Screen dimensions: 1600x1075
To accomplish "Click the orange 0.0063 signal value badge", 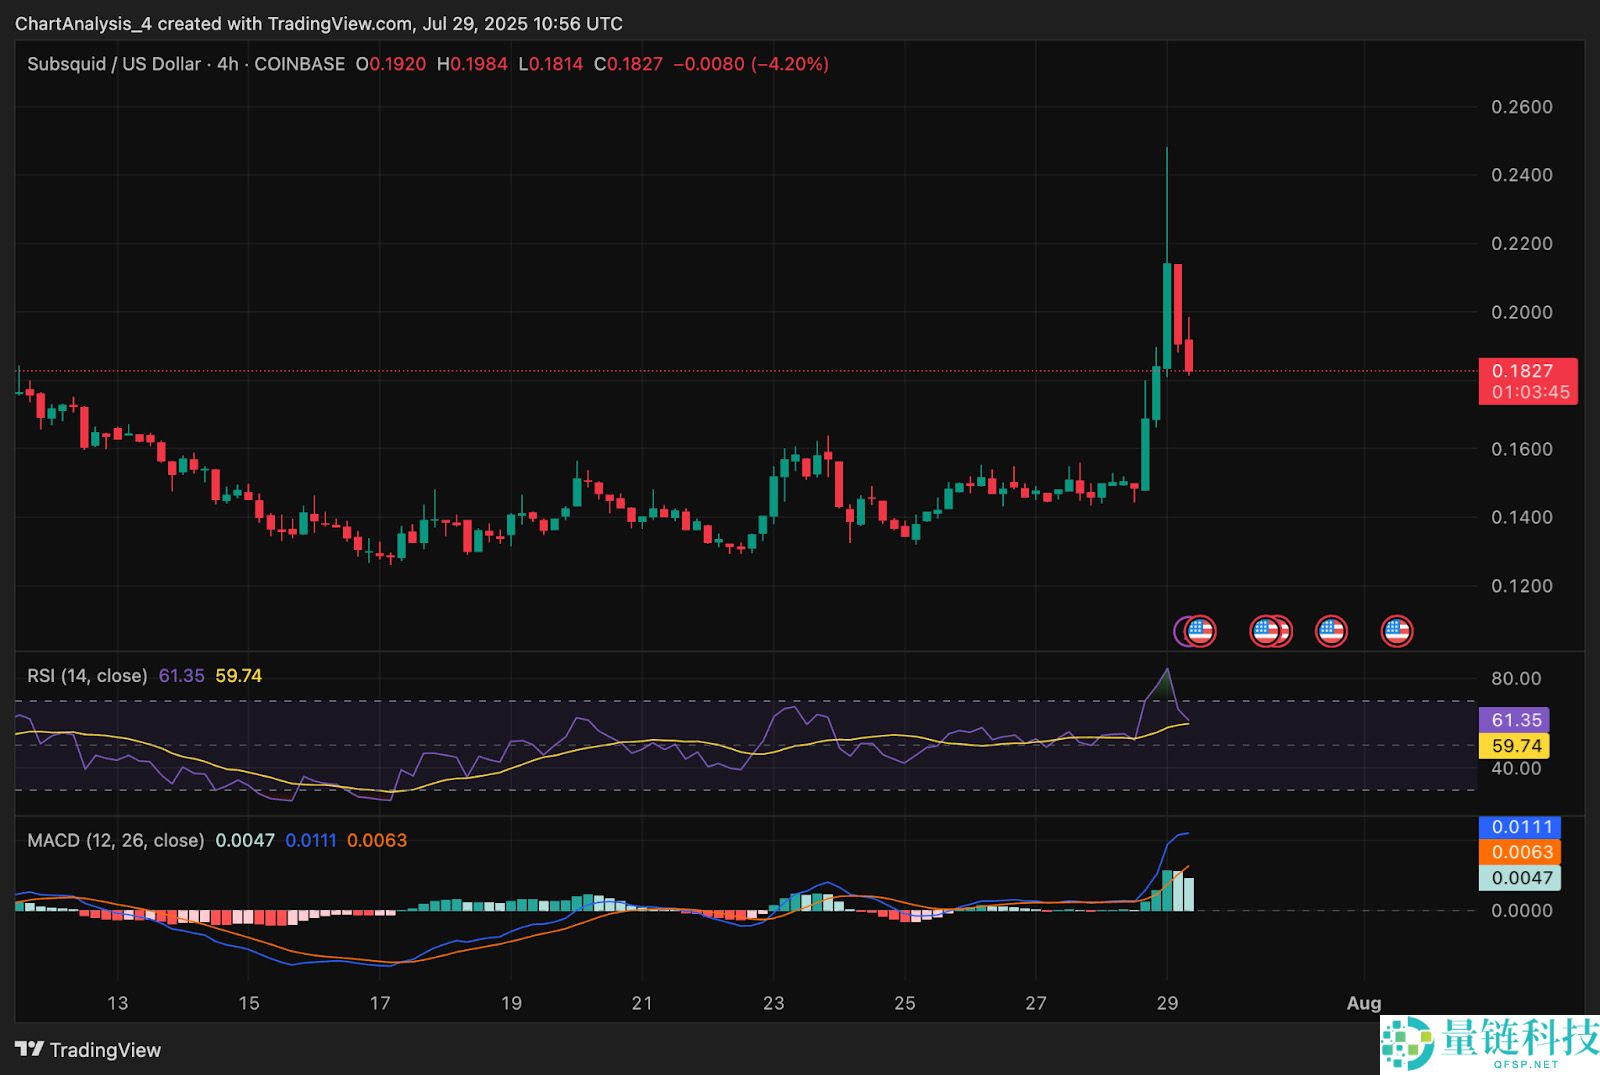I will 1521,852.
